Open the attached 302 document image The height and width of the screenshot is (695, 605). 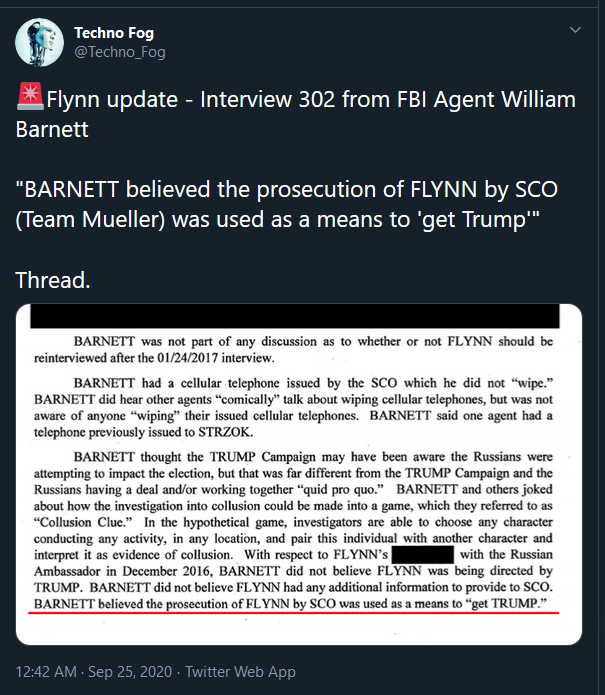coord(299,474)
